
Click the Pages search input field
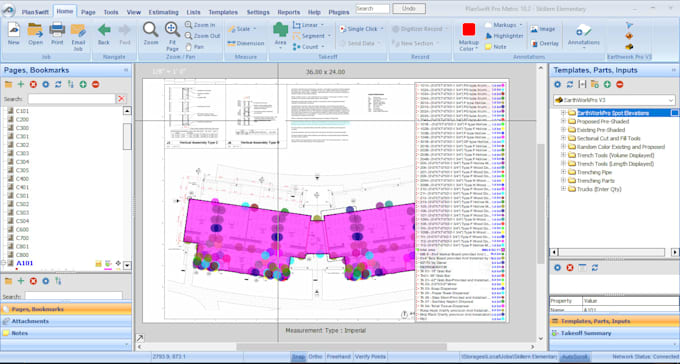tap(72, 99)
